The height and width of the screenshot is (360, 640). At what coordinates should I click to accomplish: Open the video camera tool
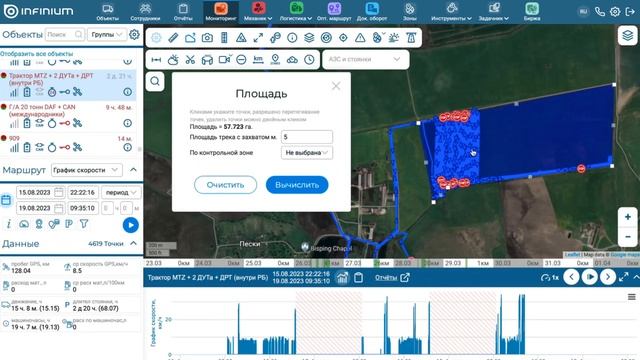point(224,60)
